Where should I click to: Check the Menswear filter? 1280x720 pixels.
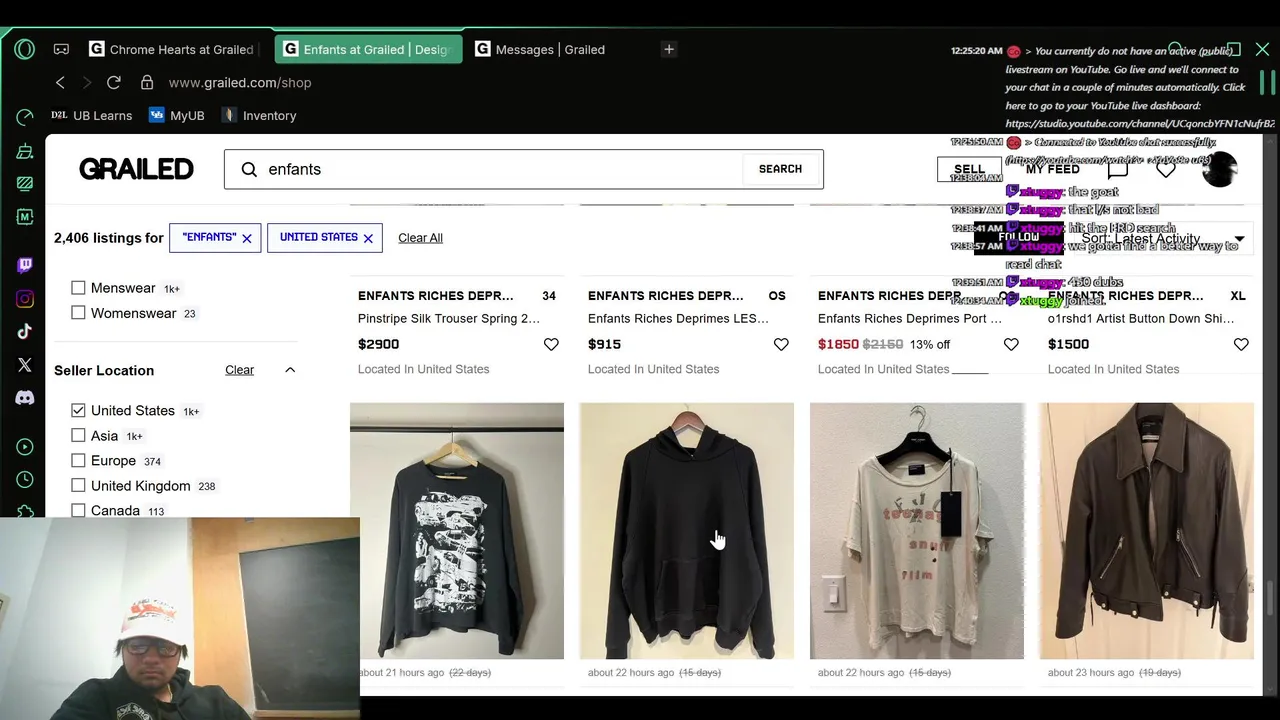pyautogui.click(x=78, y=288)
